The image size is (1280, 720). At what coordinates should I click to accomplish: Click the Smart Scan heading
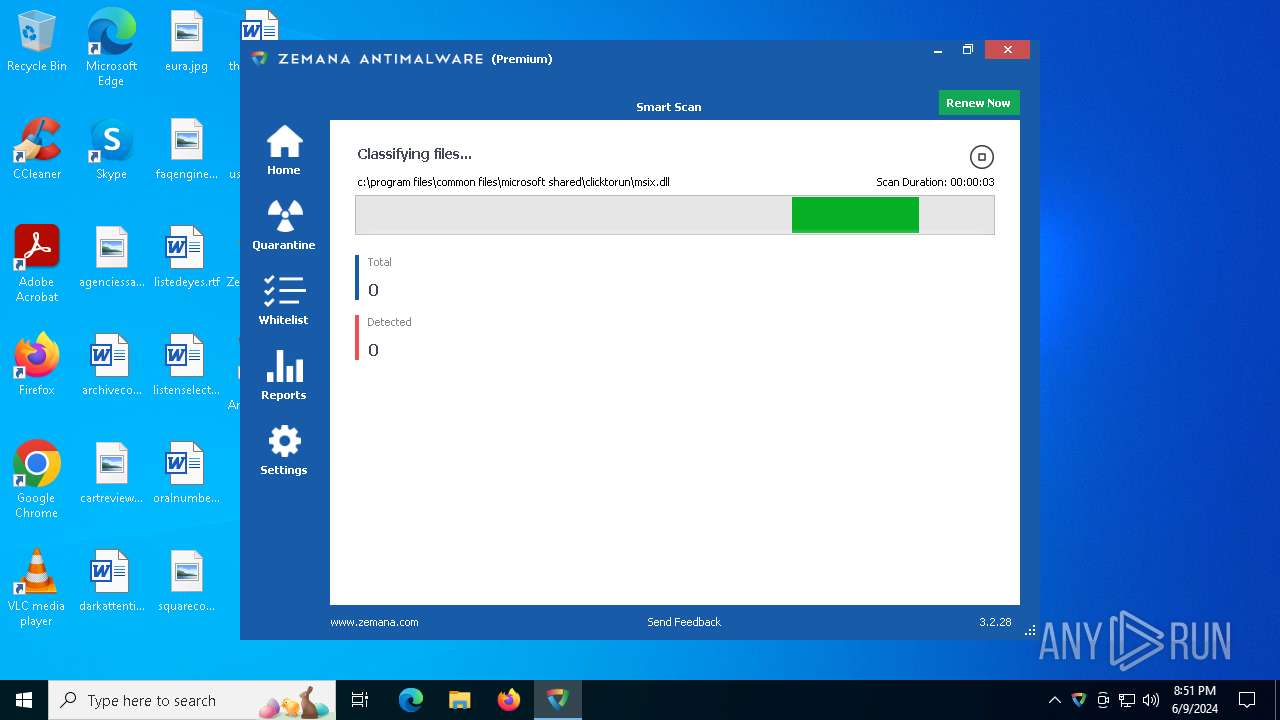[x=668, y=107]
